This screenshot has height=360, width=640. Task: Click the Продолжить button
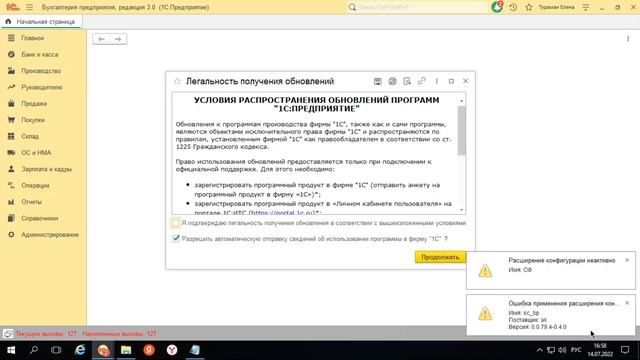[440, 257]
